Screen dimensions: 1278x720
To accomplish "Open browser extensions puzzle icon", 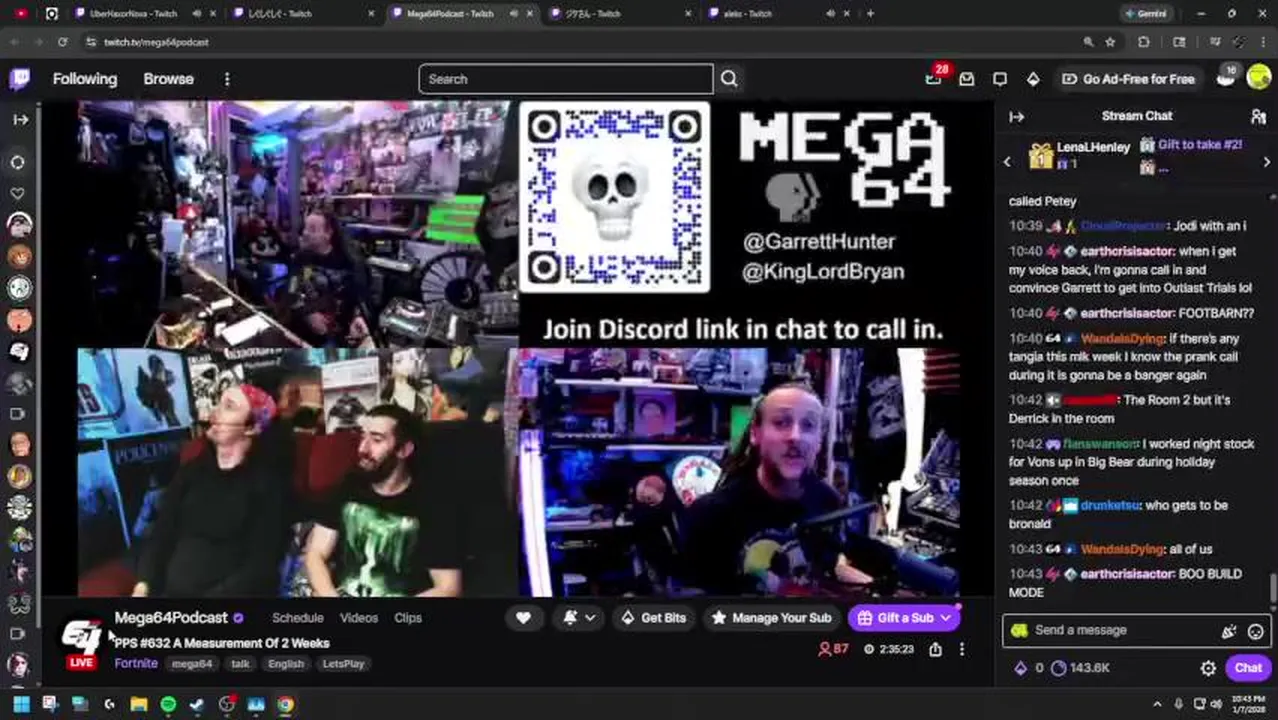I will tap(1144, 42).
